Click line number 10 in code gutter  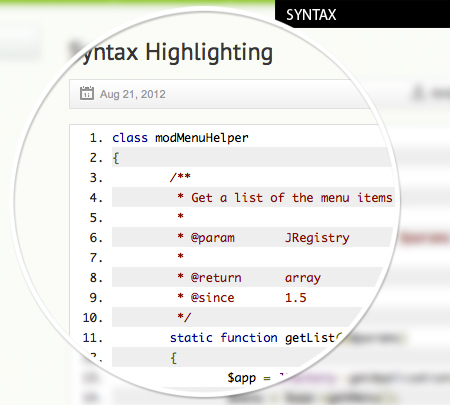click(93, 318)
